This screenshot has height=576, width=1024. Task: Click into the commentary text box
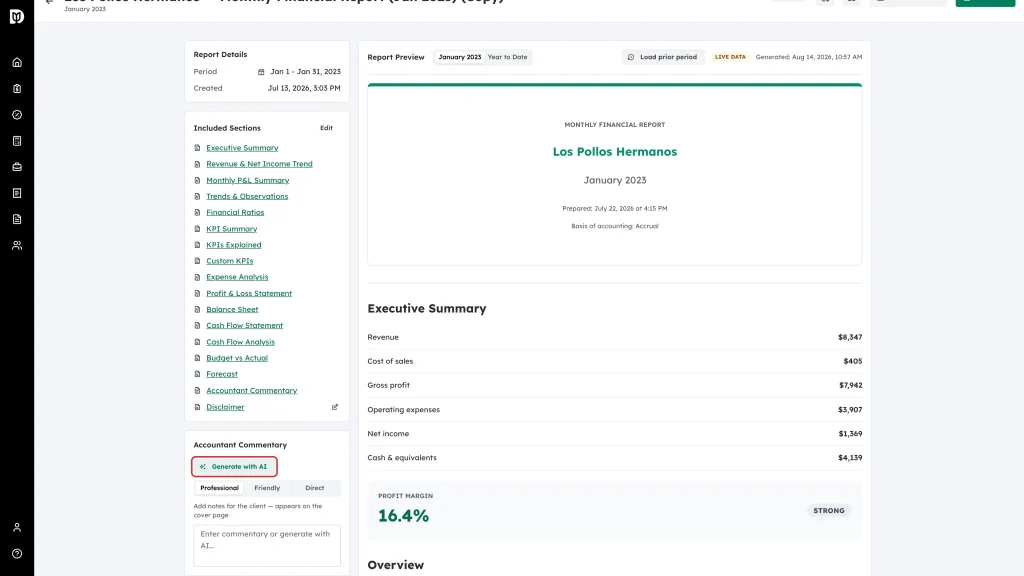pyautogui.click(x=267, y=545)
